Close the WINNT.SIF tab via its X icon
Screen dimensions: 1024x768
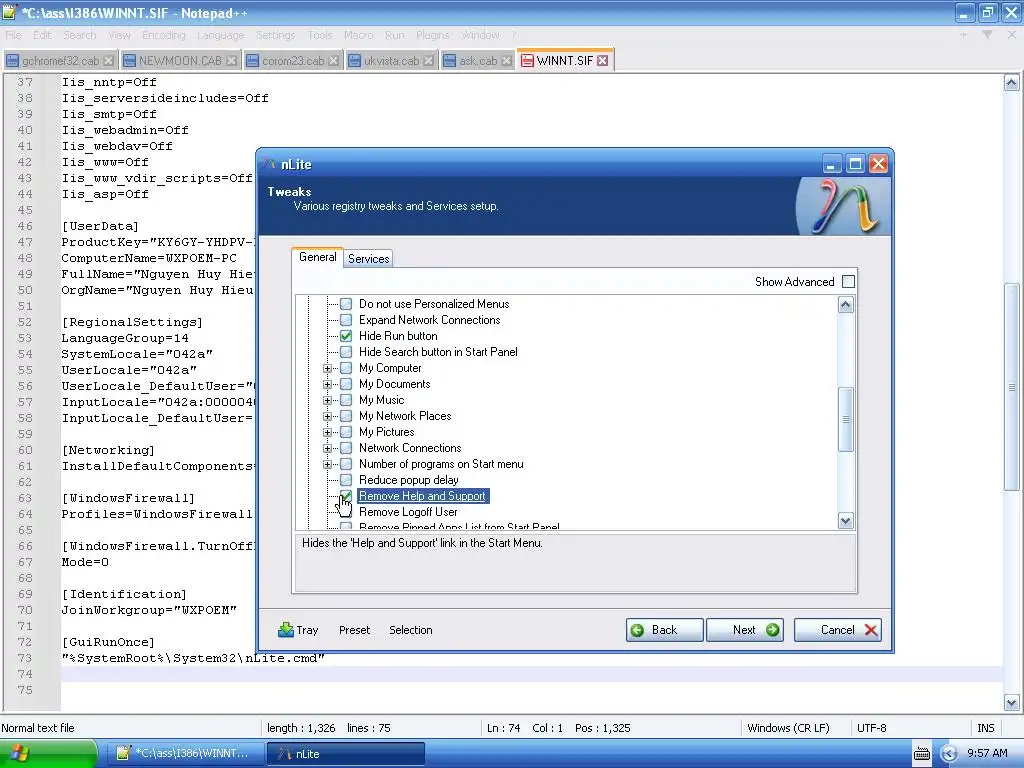603,61
